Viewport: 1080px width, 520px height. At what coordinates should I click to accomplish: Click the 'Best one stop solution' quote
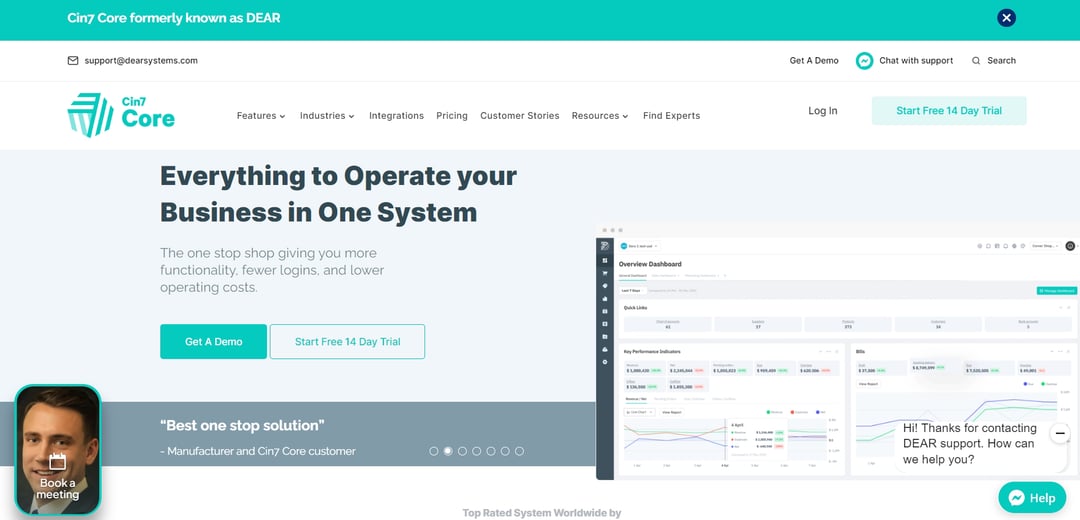[242, 426]
